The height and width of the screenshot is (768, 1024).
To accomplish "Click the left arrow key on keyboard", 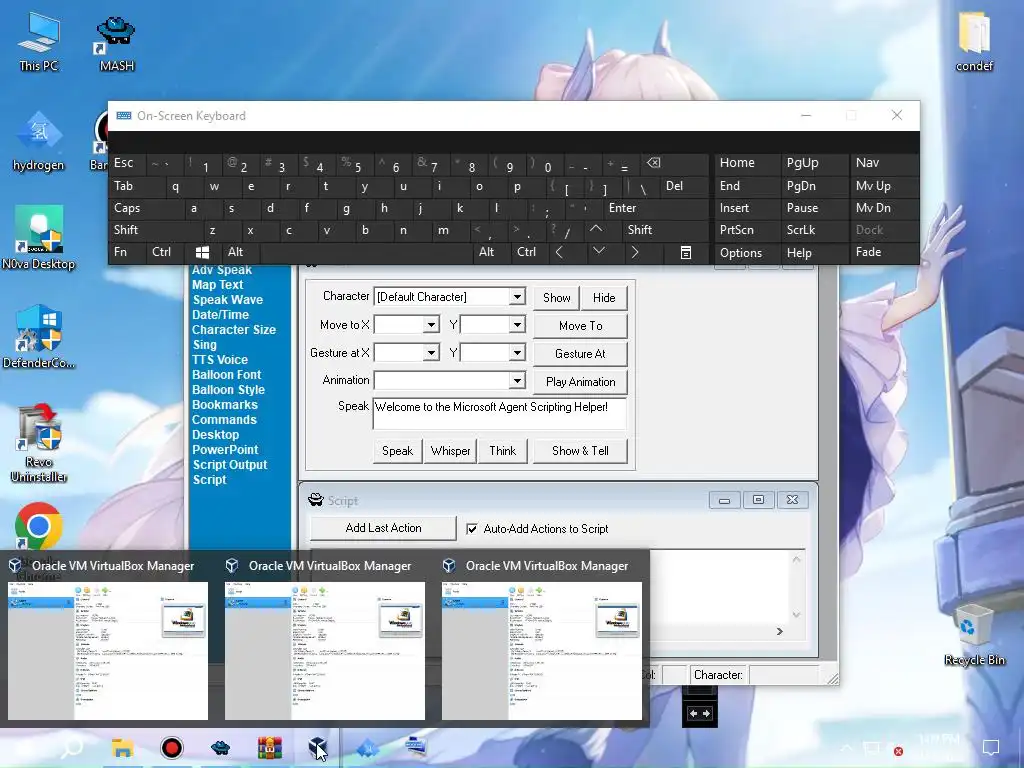I will pos(560,252).
